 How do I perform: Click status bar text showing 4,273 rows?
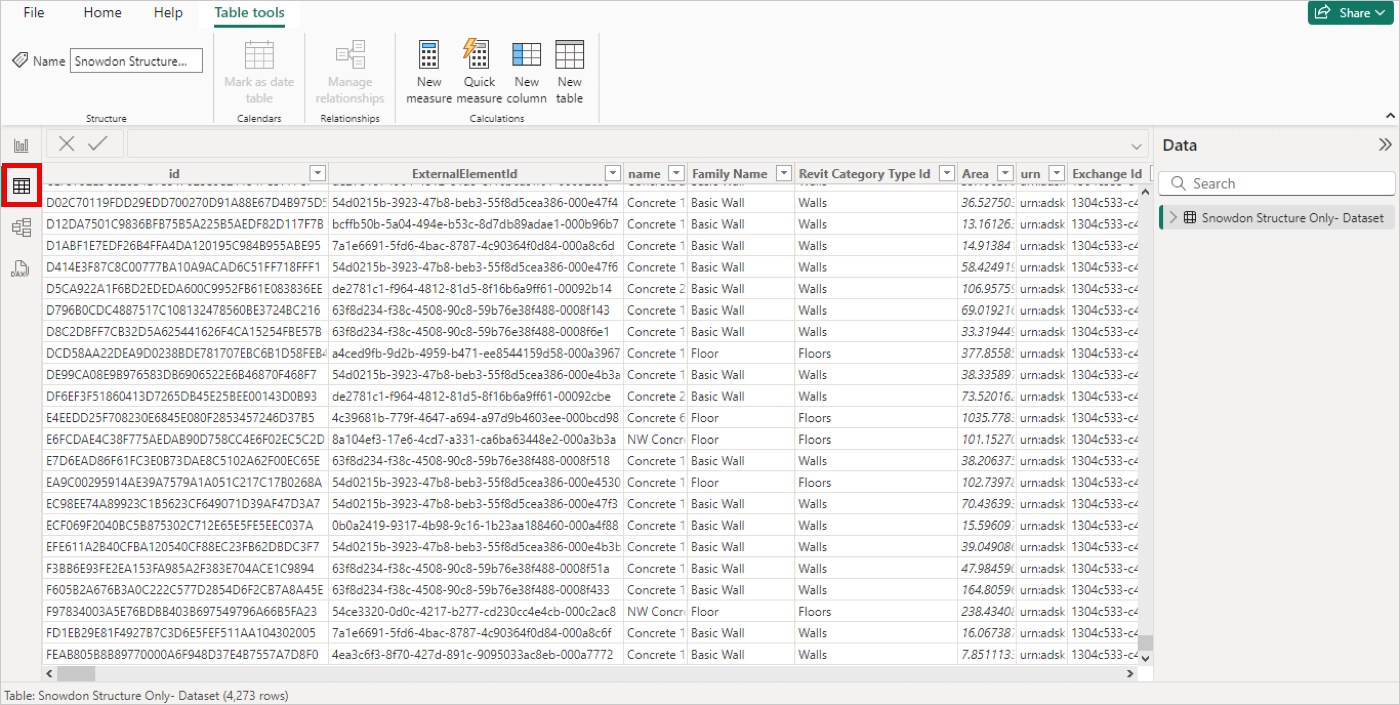(x=145, y=695)
